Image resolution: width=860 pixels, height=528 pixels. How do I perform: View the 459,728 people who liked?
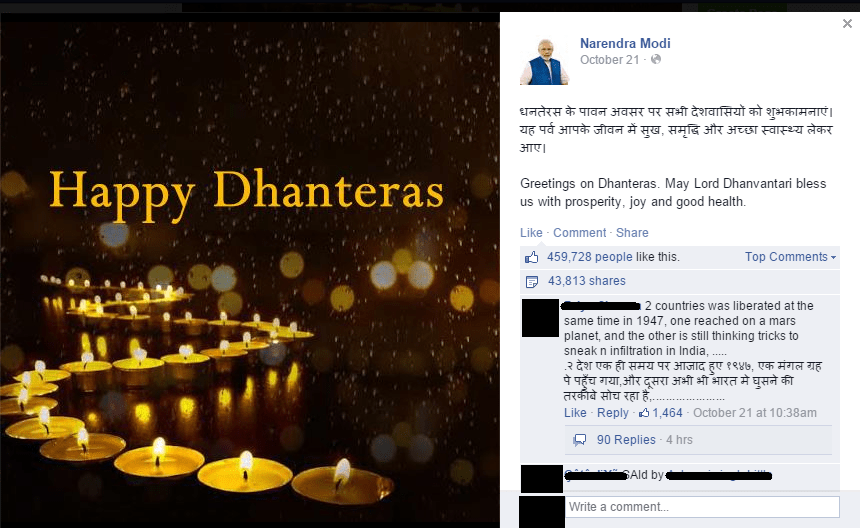589,257
